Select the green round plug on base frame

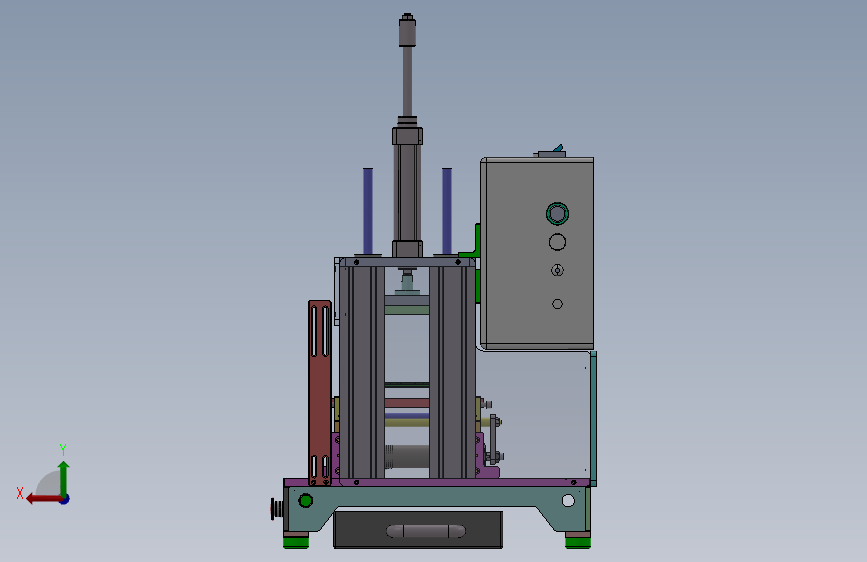(x=306, y=501)
